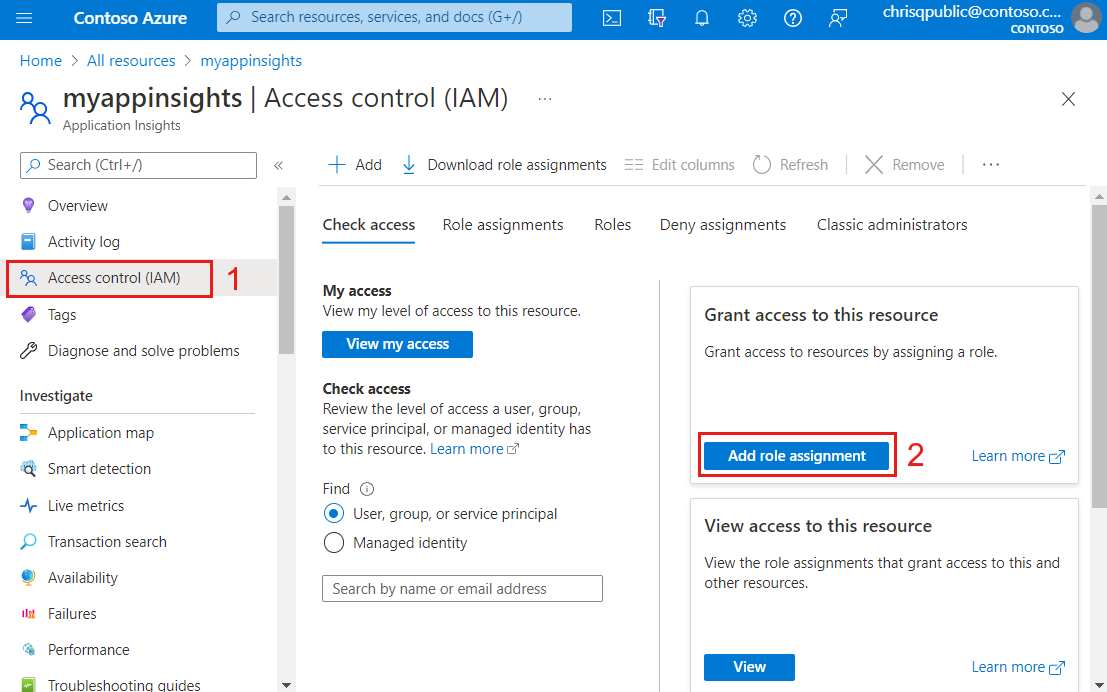Select the User, group, or service principal option
This screenshot has height=692, width=1107.
click(332, 513)
